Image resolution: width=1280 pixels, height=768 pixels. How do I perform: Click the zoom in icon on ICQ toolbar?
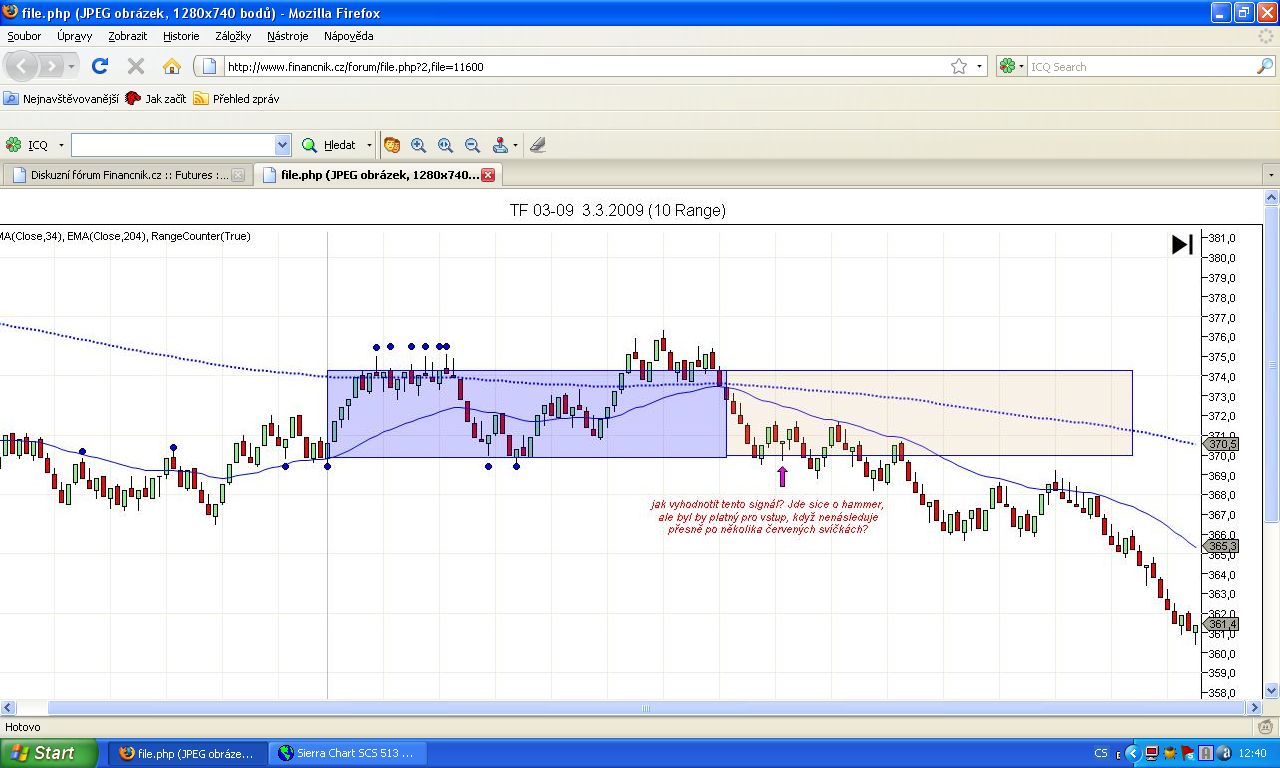(419, 145)
